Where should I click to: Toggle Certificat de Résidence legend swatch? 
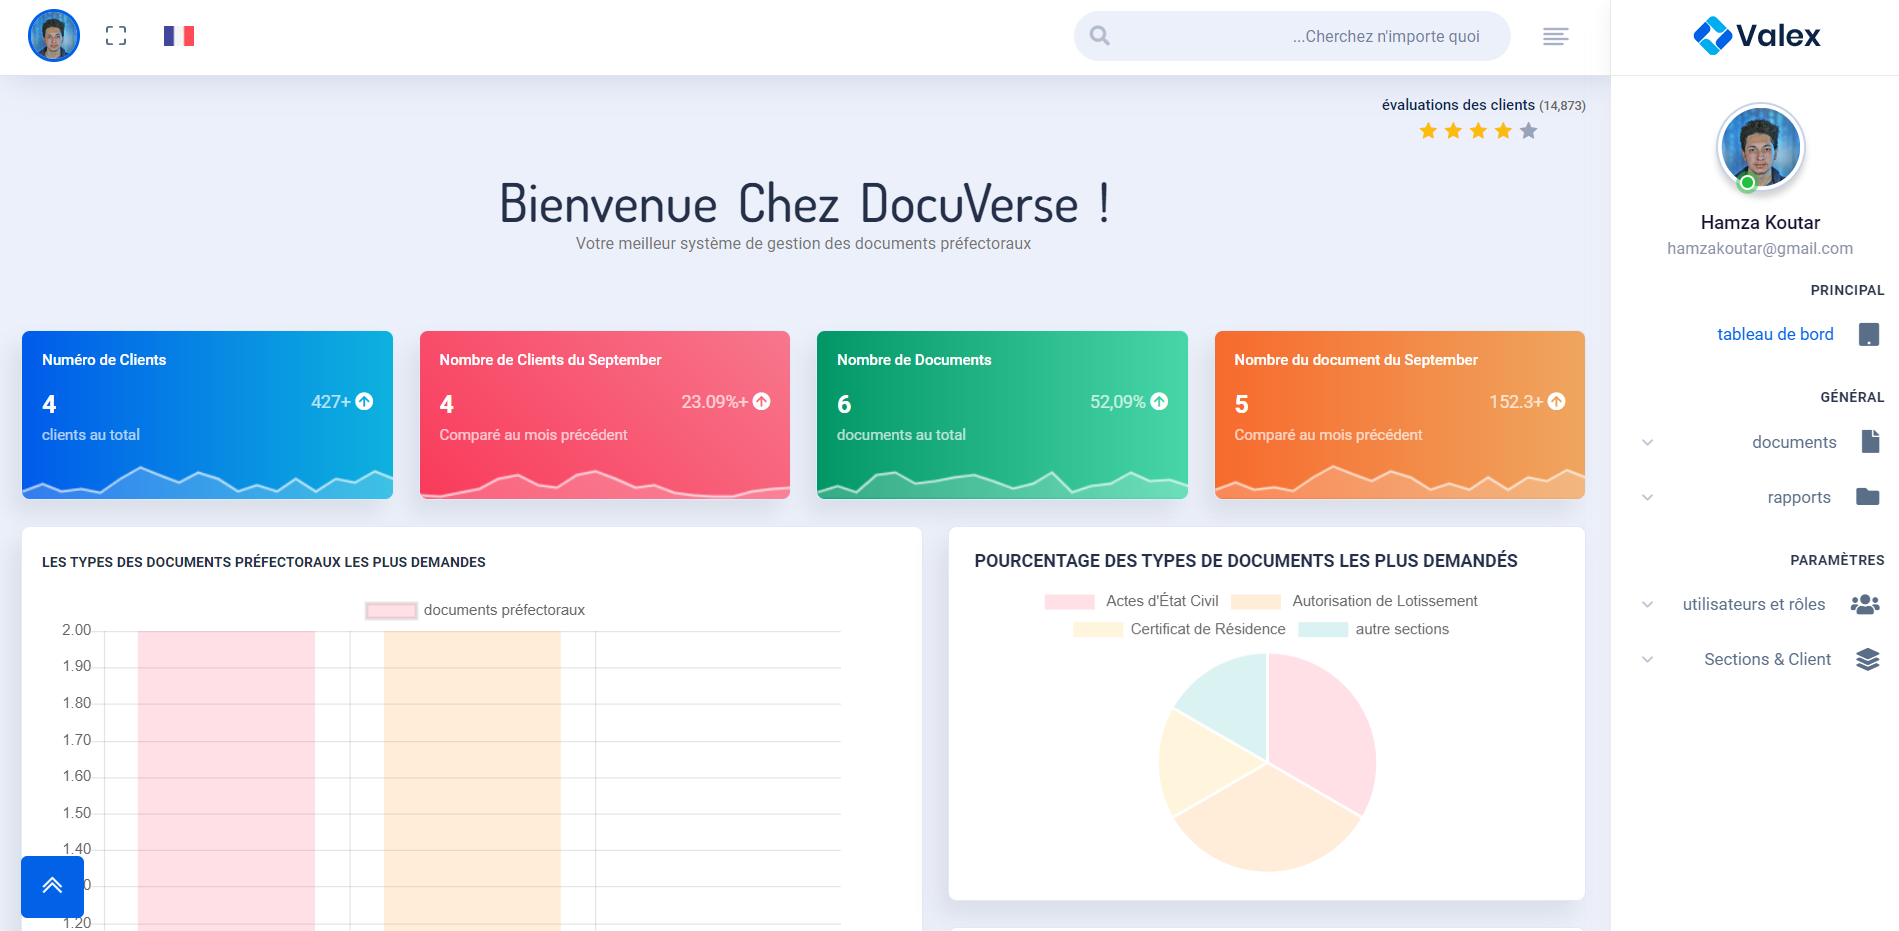tap(1098, 629)
